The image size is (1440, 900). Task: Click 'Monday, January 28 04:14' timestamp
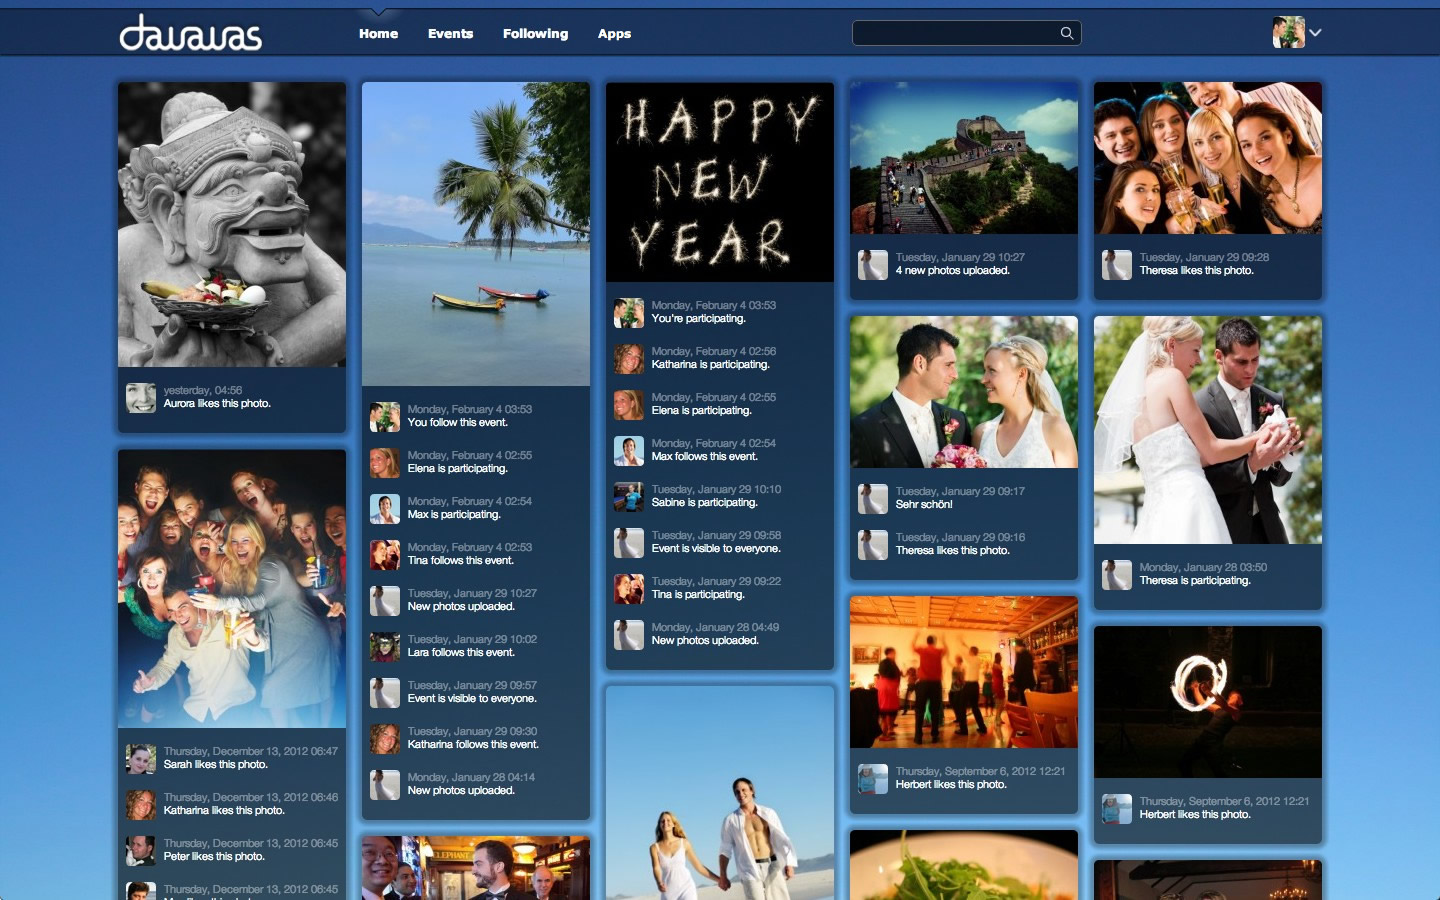(471, 777)
